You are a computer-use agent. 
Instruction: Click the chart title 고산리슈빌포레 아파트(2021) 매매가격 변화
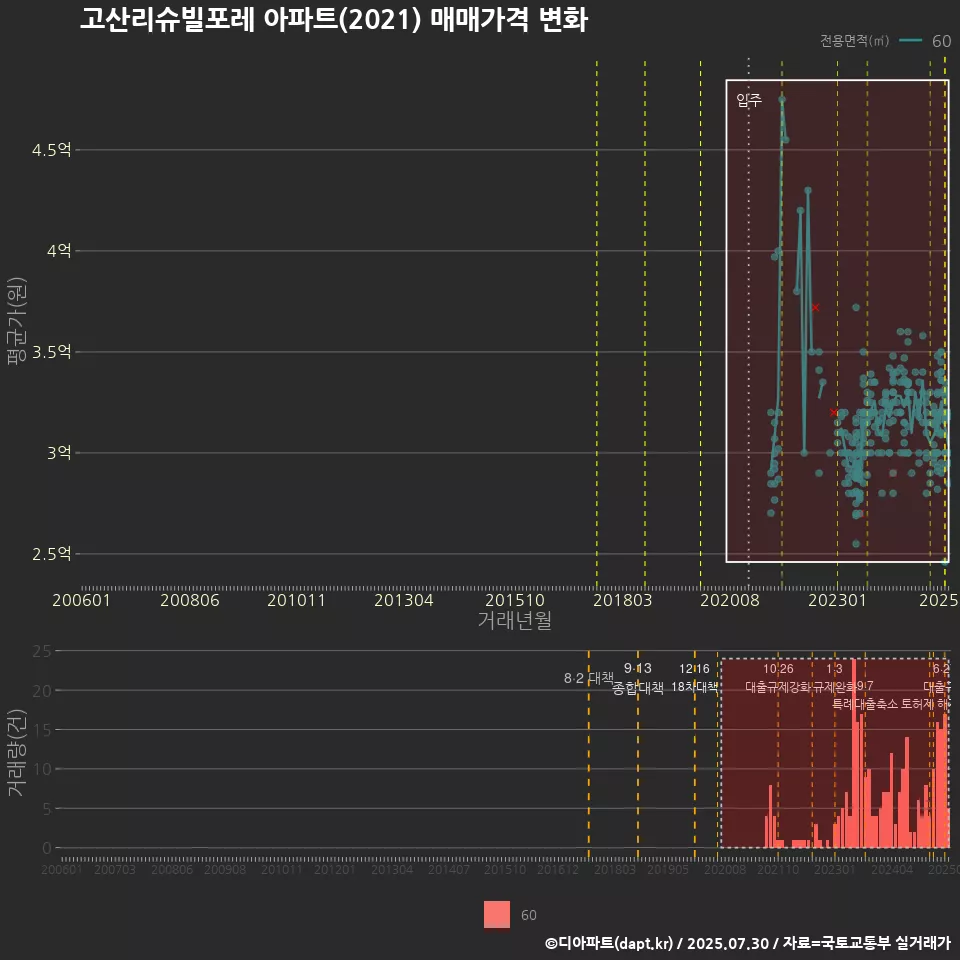point(334,20)
